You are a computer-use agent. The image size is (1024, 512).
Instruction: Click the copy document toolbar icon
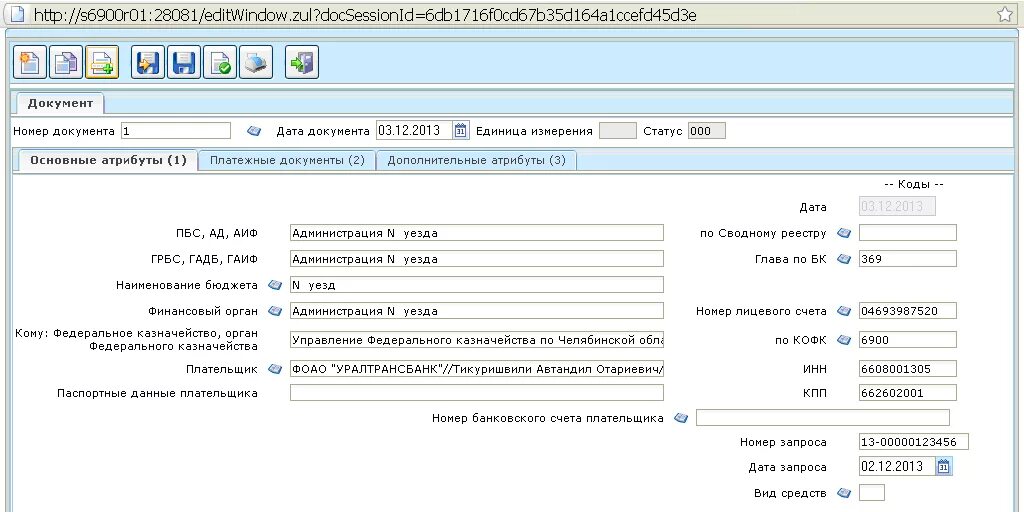(66, 63)
